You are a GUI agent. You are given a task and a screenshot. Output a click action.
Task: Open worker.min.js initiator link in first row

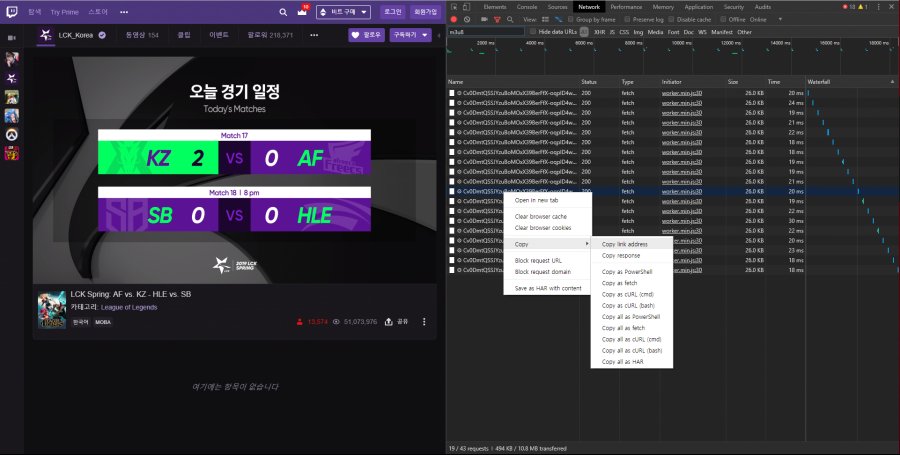681,92
